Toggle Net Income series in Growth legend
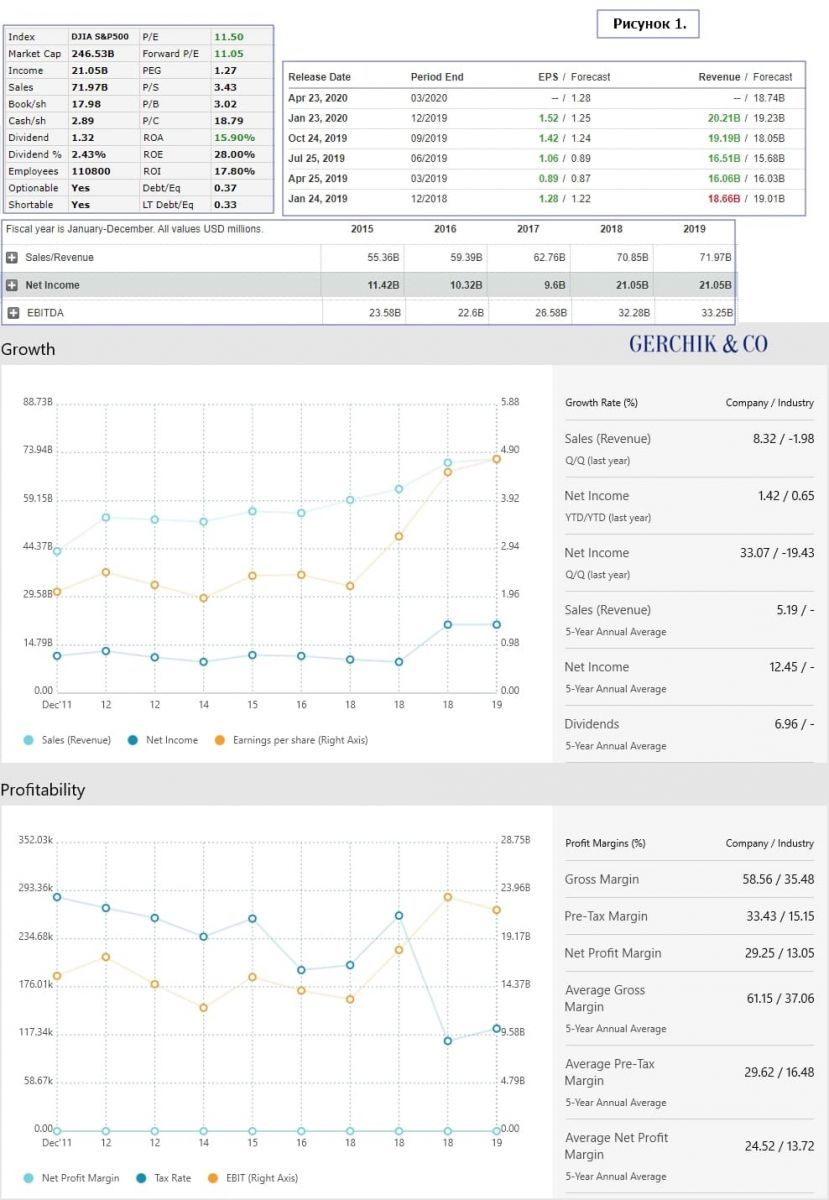 pos(133,740)
